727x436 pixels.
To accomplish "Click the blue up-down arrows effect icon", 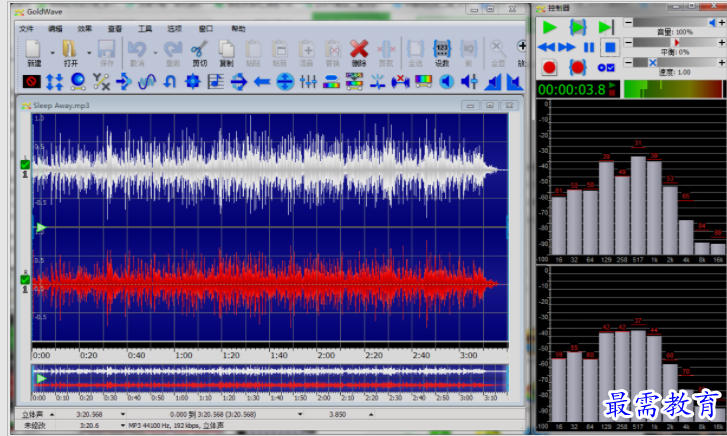I will point(54,82).
